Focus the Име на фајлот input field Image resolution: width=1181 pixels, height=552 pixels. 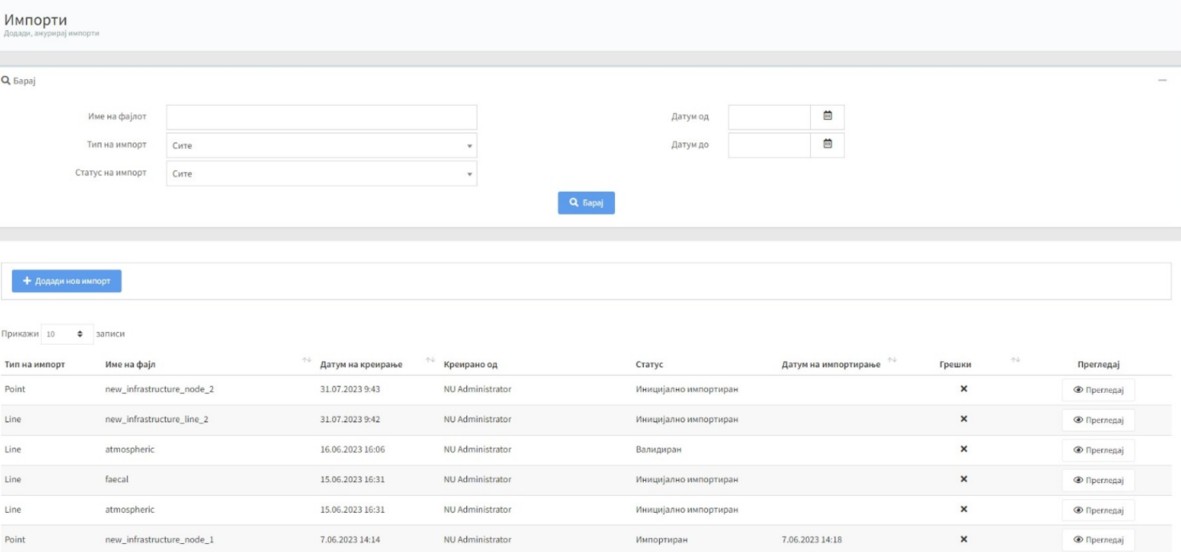322,117
